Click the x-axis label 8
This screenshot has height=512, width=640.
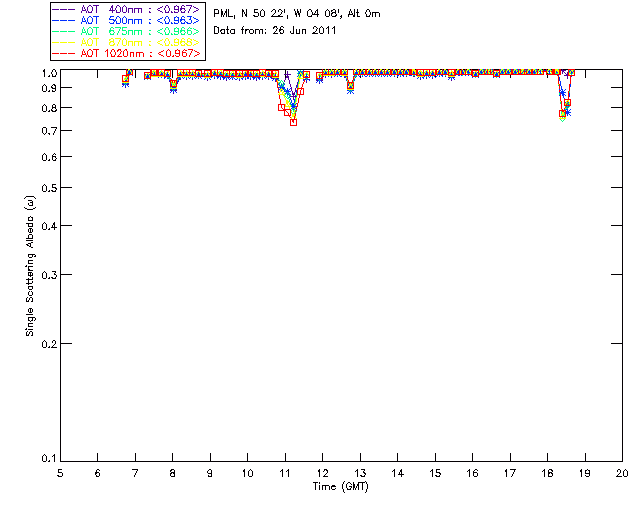pos(173,474)
